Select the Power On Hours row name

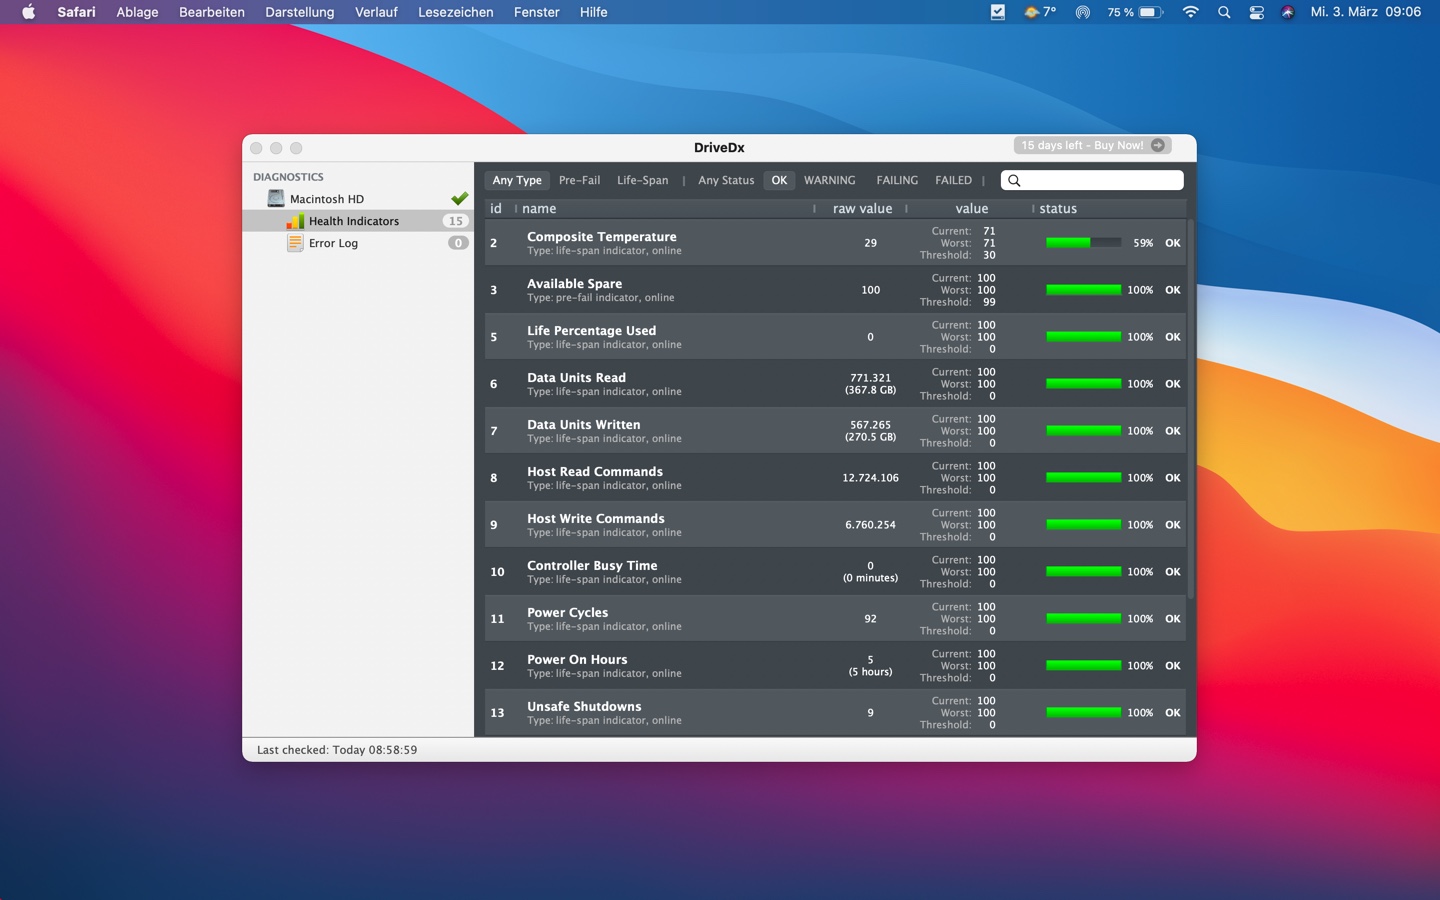click(577, 660)
